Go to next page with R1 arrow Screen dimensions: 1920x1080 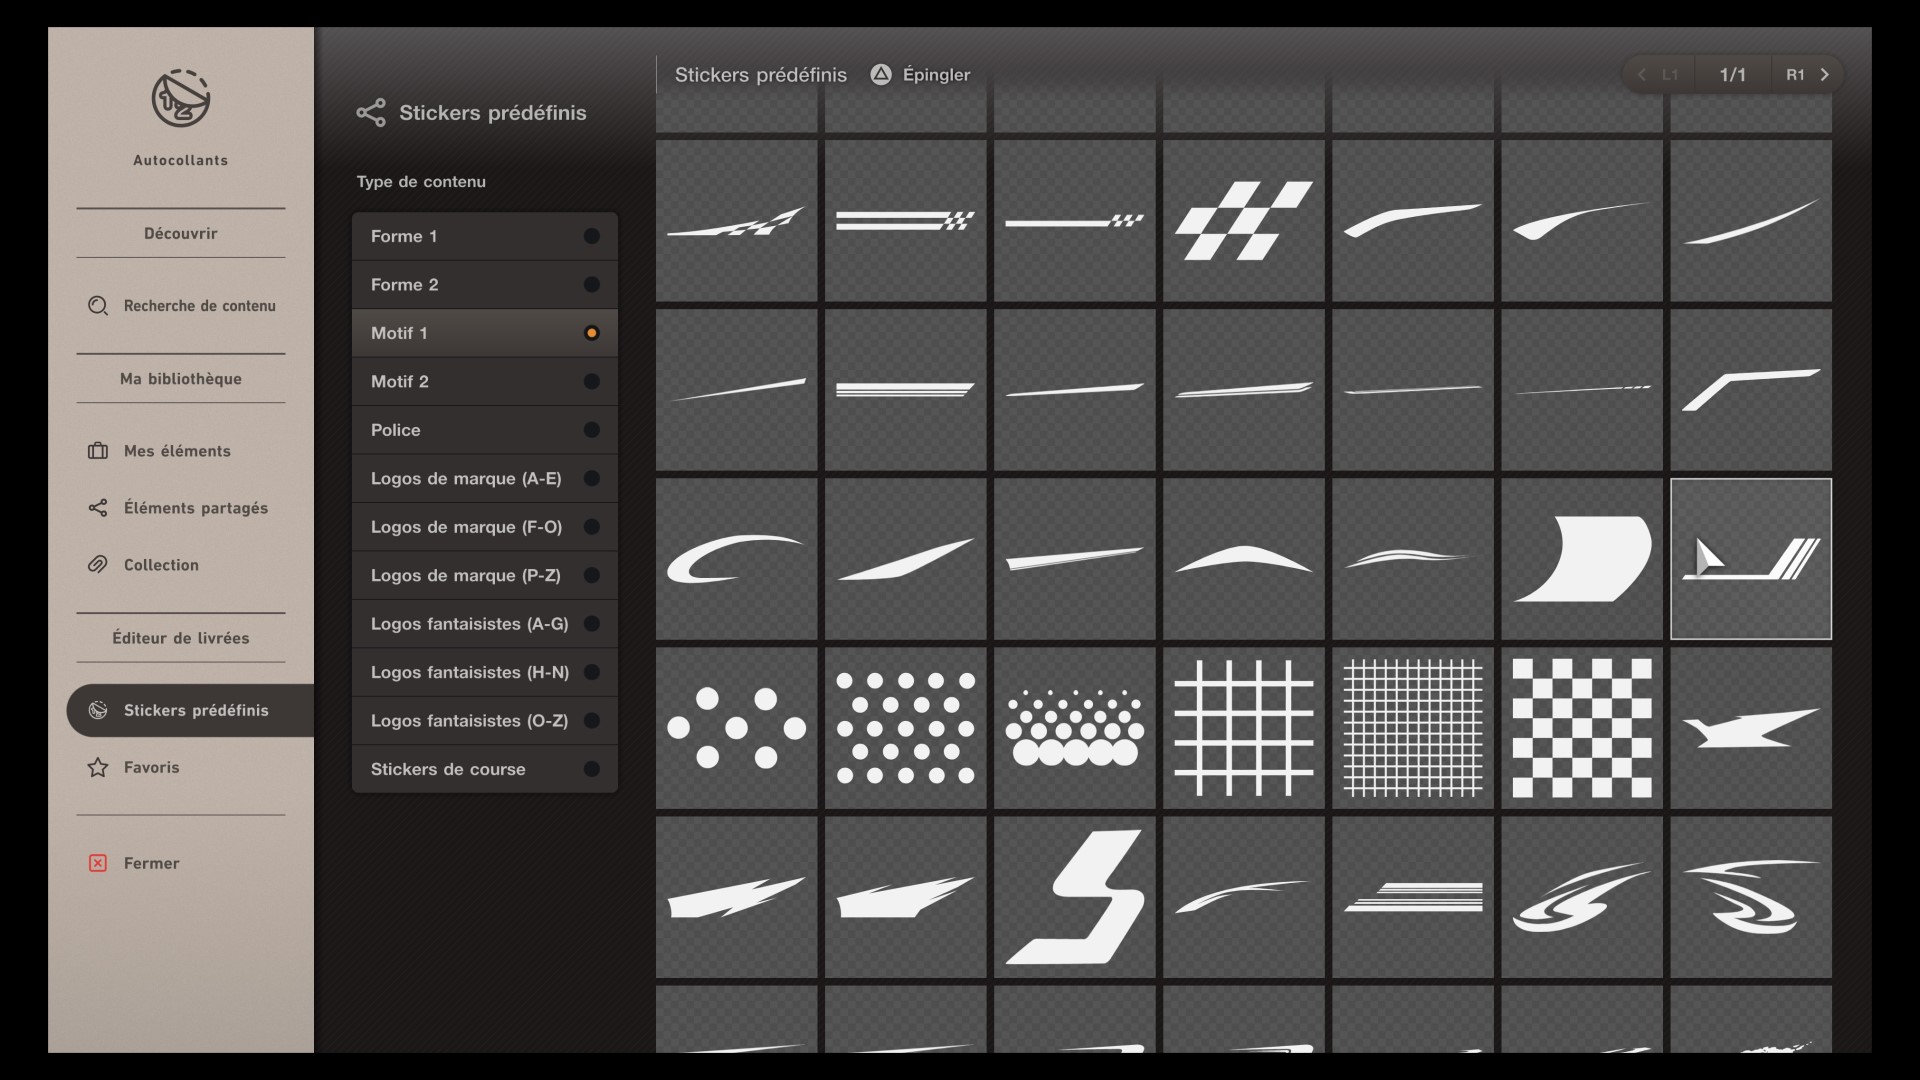point(1823,75)
